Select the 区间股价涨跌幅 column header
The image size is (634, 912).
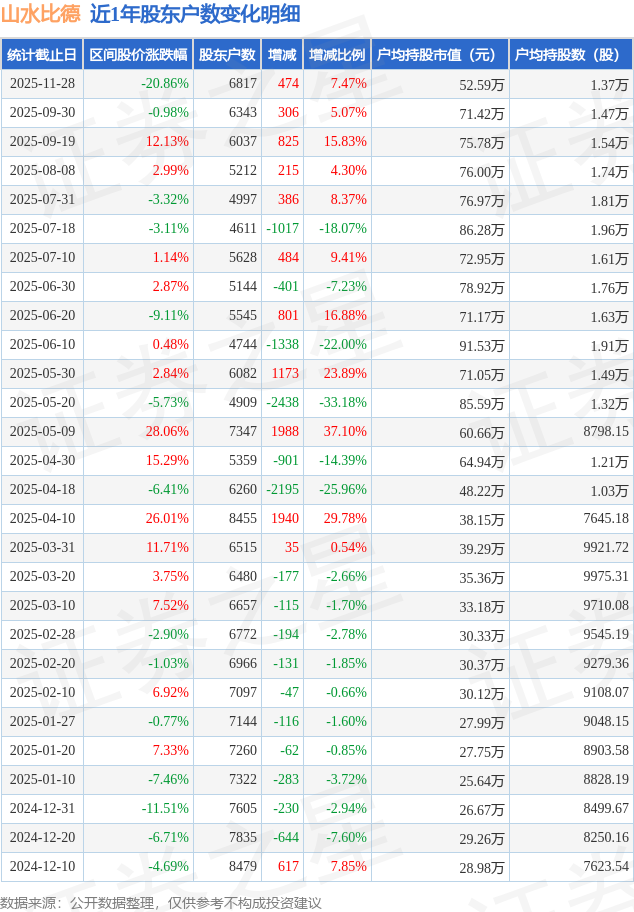(x=138, y=55)
